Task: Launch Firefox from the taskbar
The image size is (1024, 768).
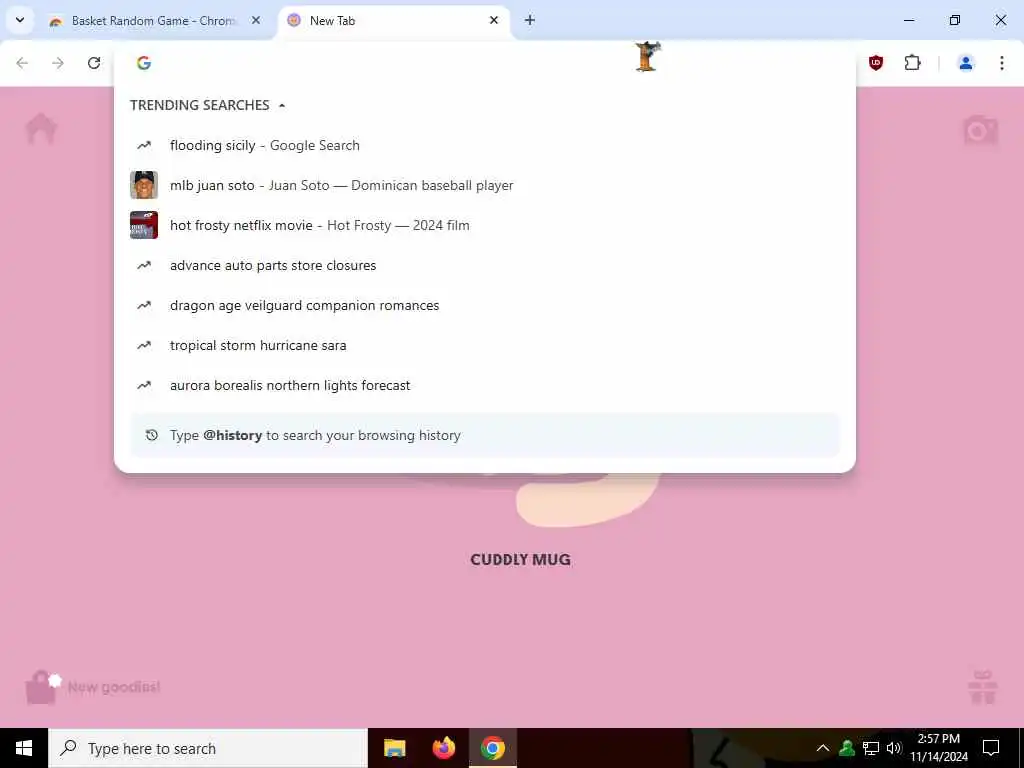Action: click(x=444, y=748)
